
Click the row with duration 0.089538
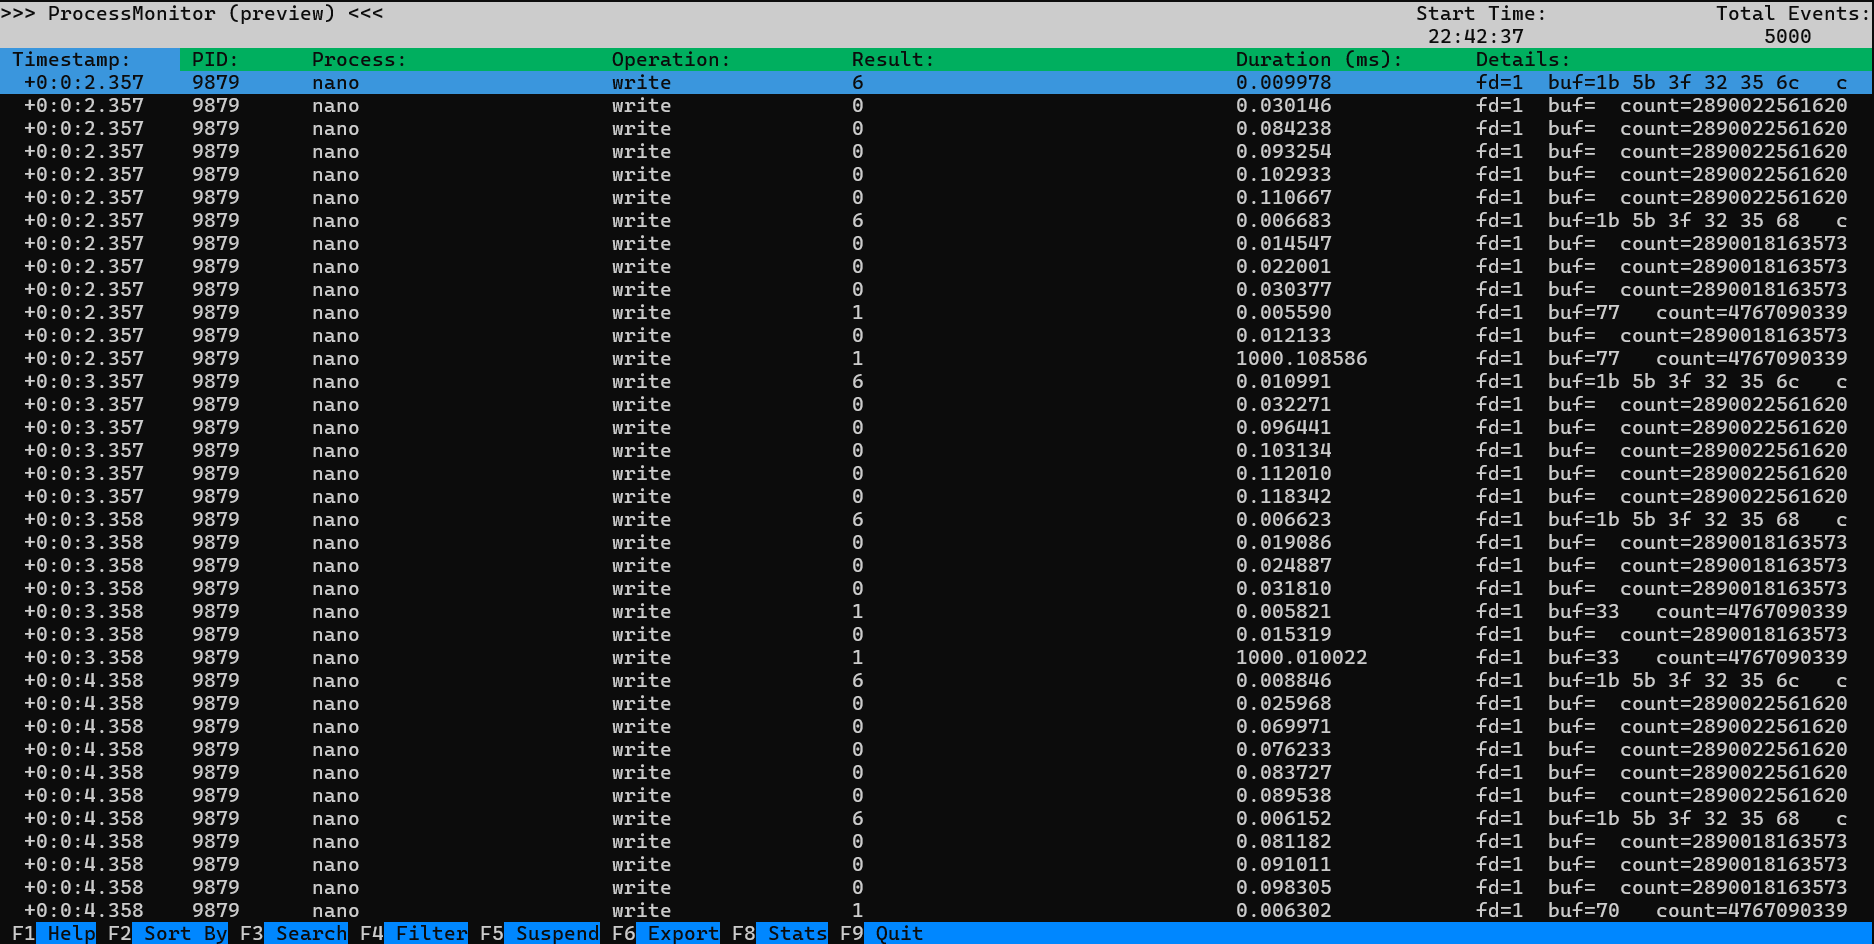coord(937,796)
